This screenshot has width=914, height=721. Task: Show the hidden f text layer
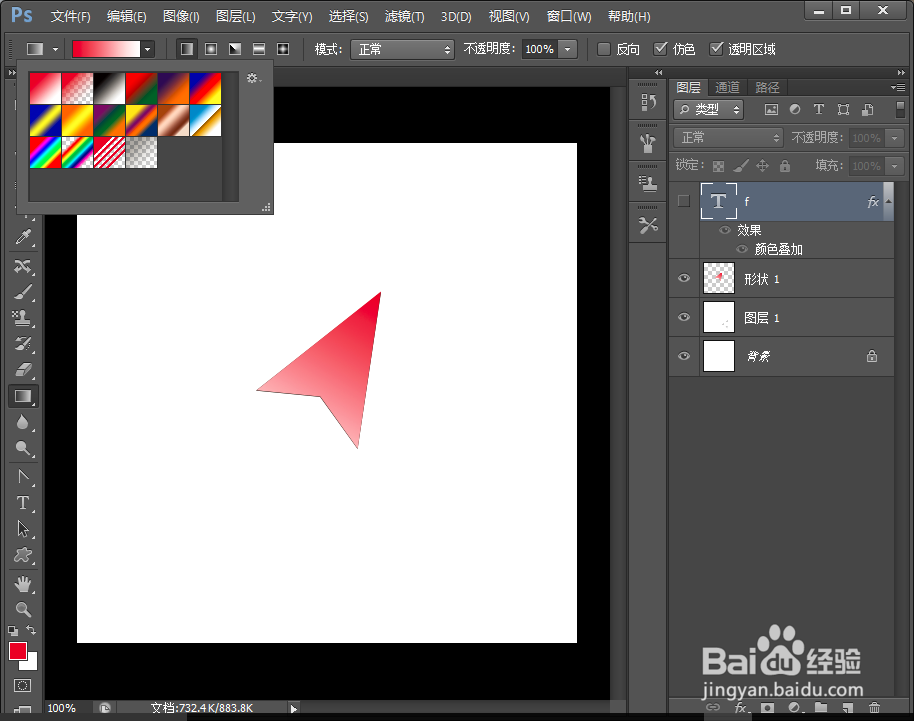click(684, 201)
